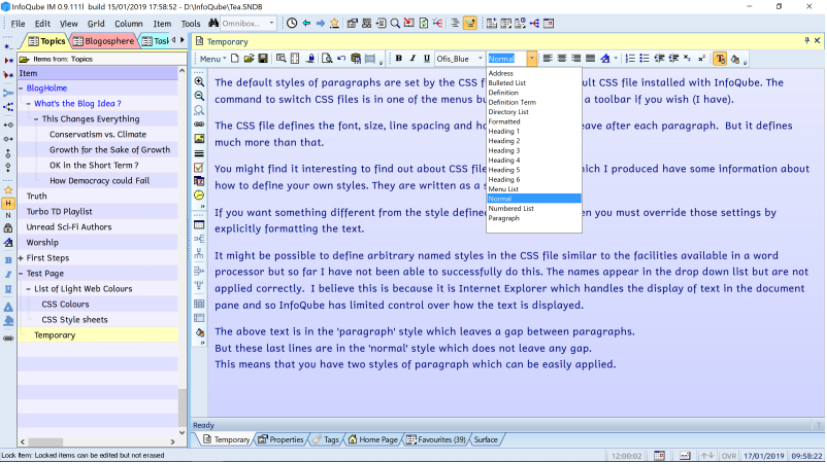The height and width of the screenshot is (465, 827).
Task: Click the horizontal rule icon in document sidebar
Action: pos(199,153)
